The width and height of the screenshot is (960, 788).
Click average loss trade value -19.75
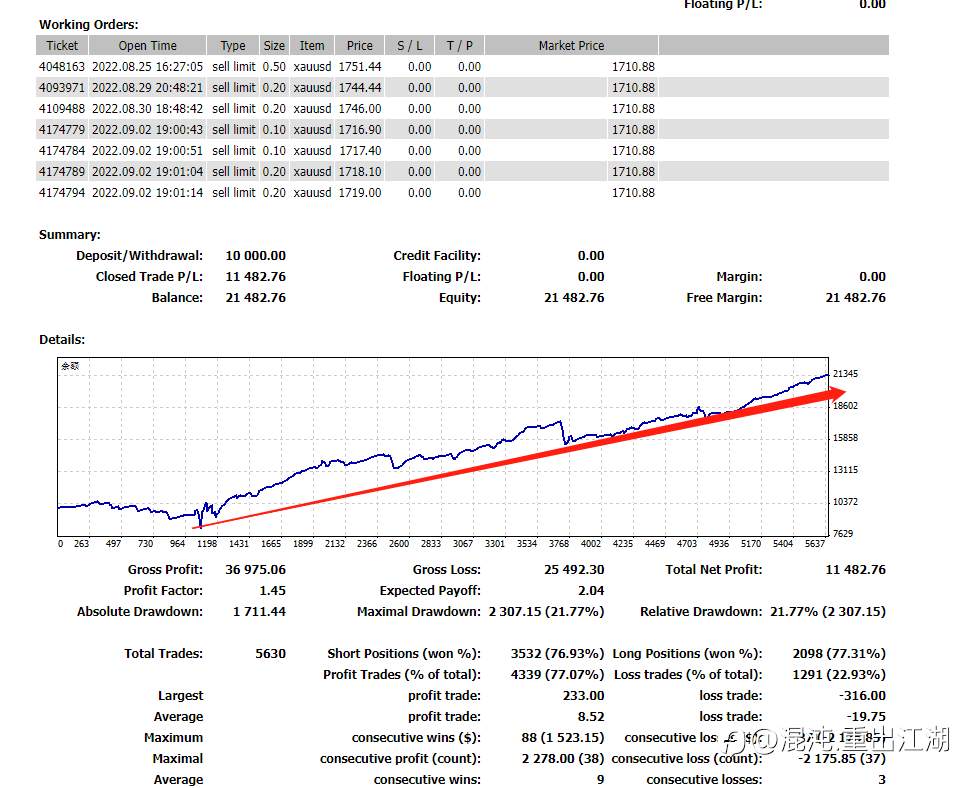866,717
